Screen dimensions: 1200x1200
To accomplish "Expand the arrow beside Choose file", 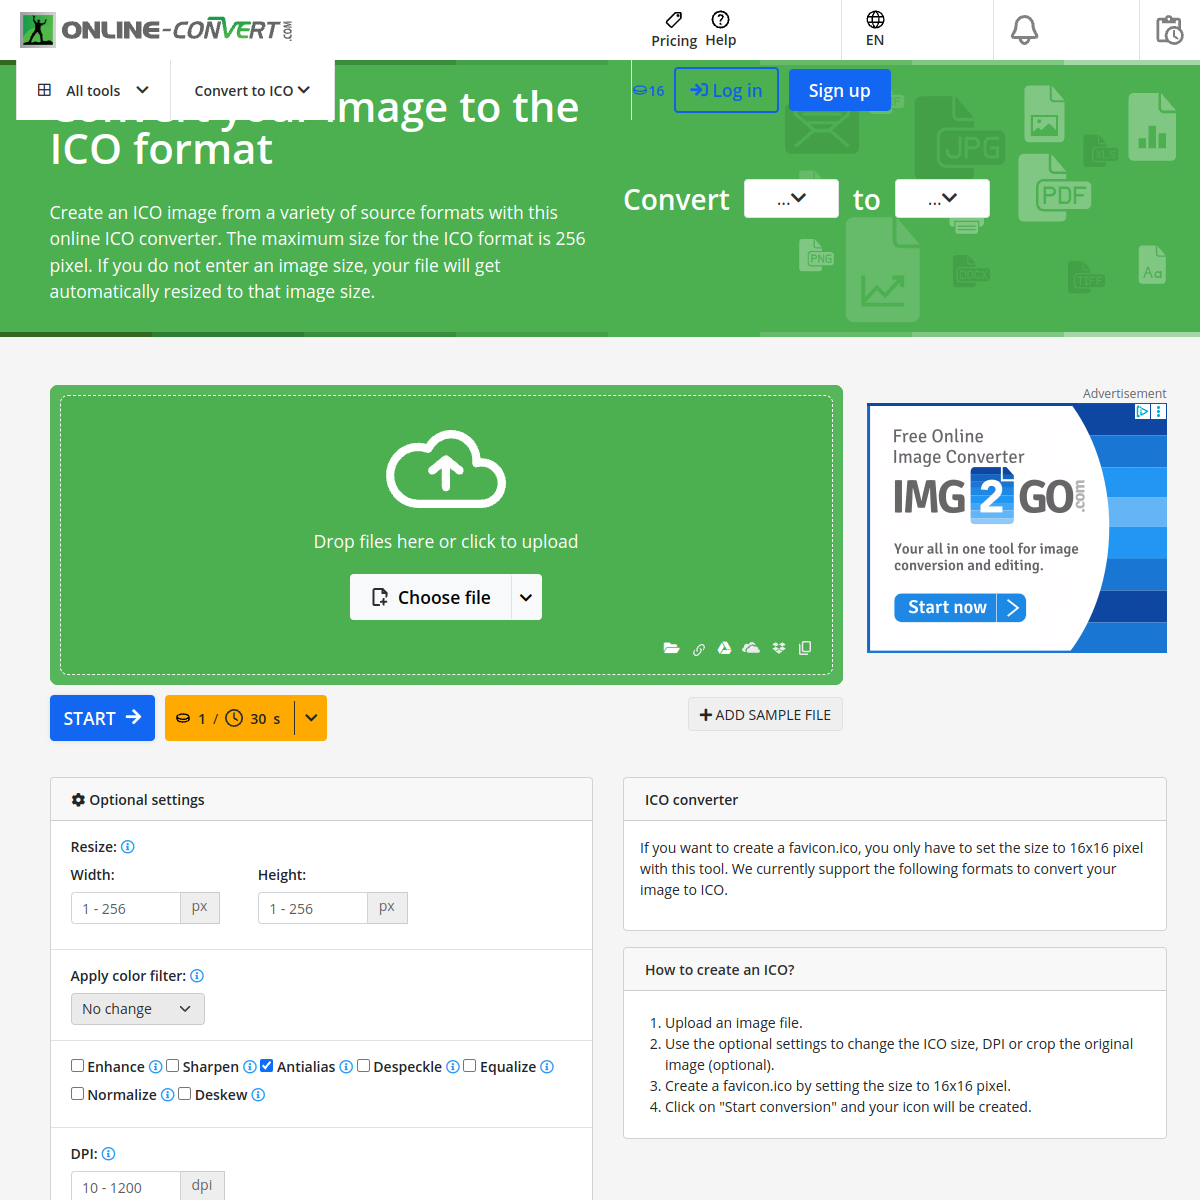I will coord(526,597).
